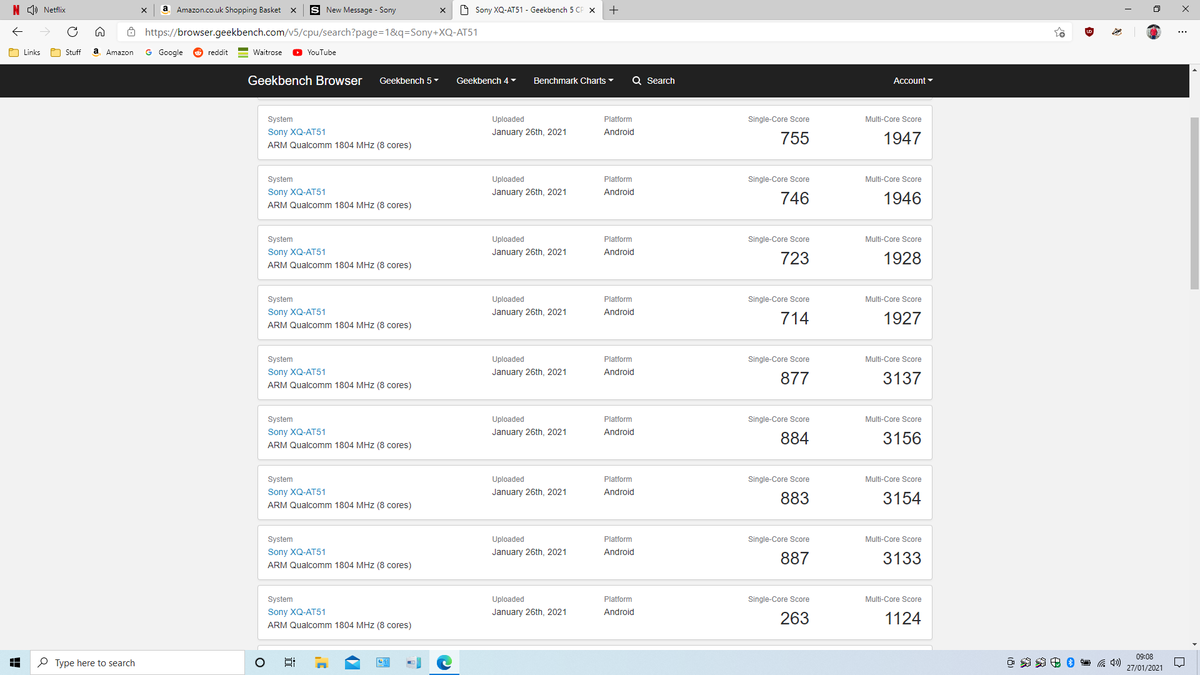The width and height of the screenshot is (1200, 675).
Task: Open Mail app in taskbar
Action: tap(352, 663)
